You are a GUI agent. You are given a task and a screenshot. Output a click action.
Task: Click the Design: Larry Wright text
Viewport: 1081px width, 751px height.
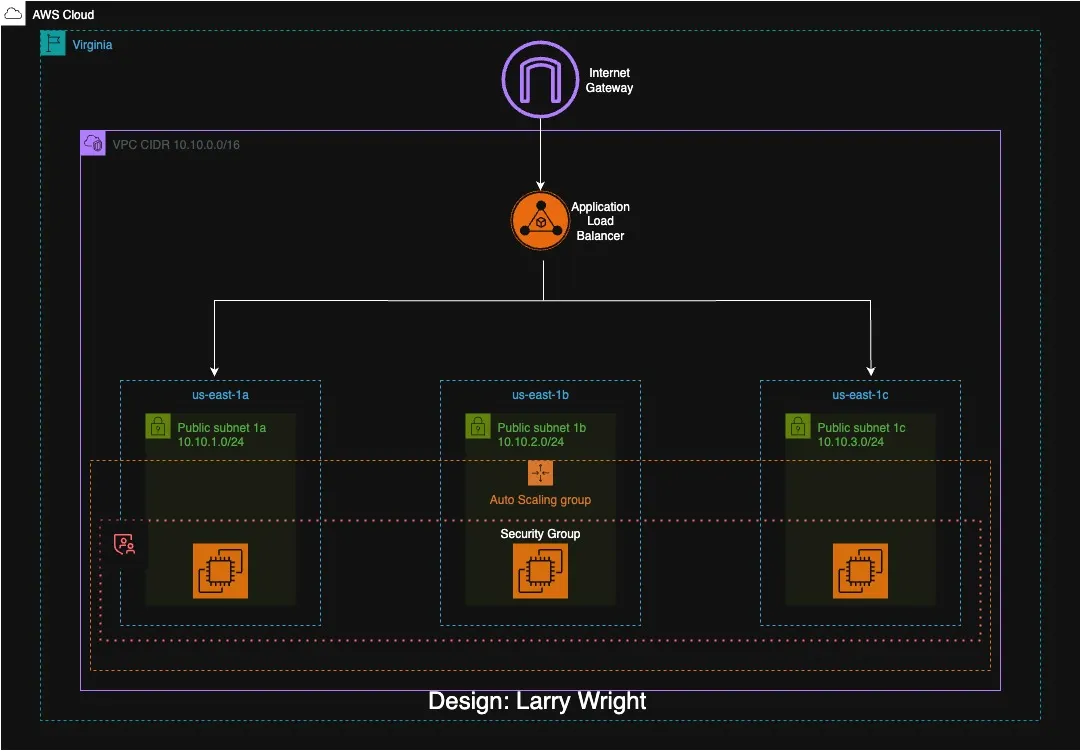[x=538, y=701]
